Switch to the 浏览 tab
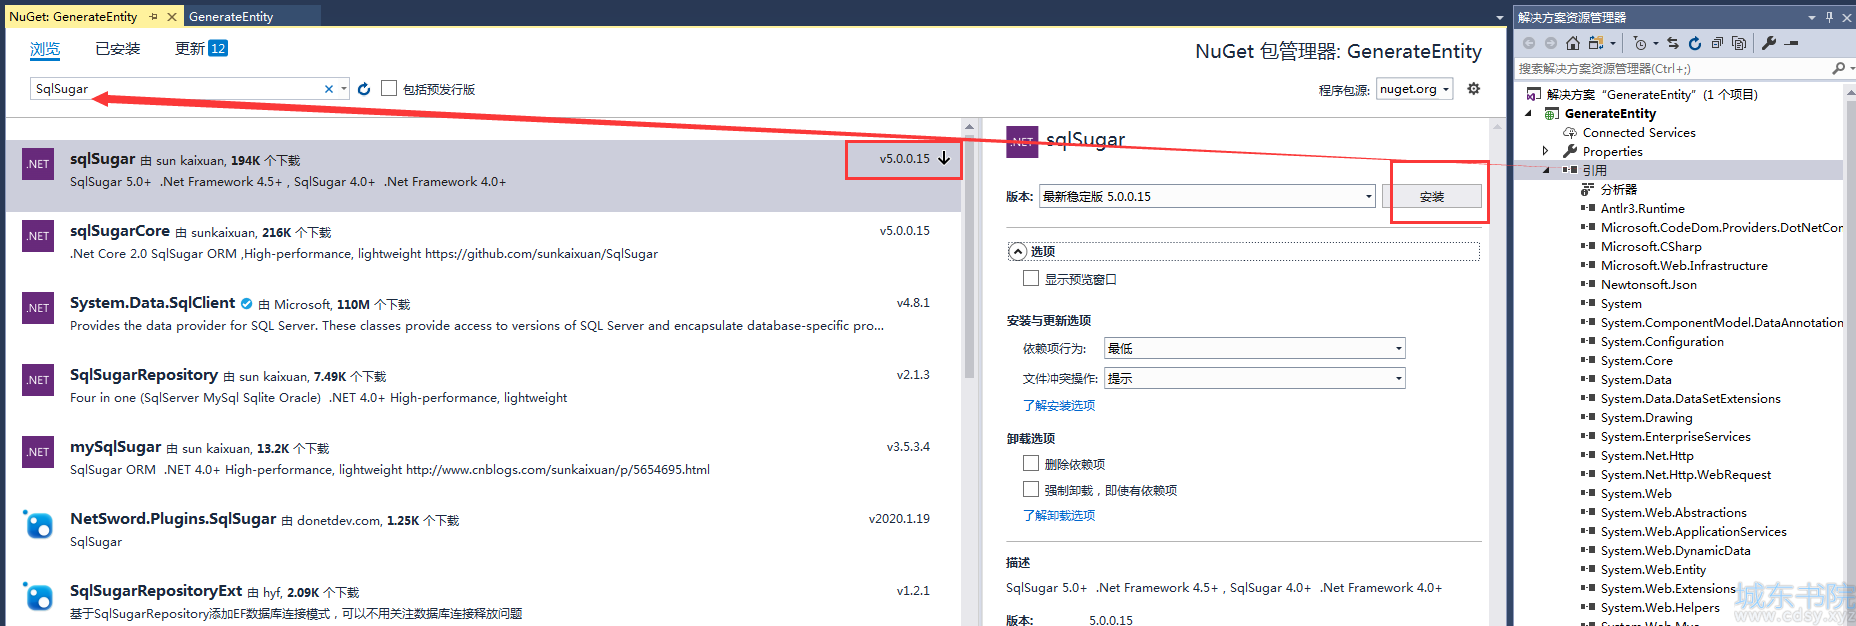Viewport: 1856px width, 626px height. pos(45,49)
